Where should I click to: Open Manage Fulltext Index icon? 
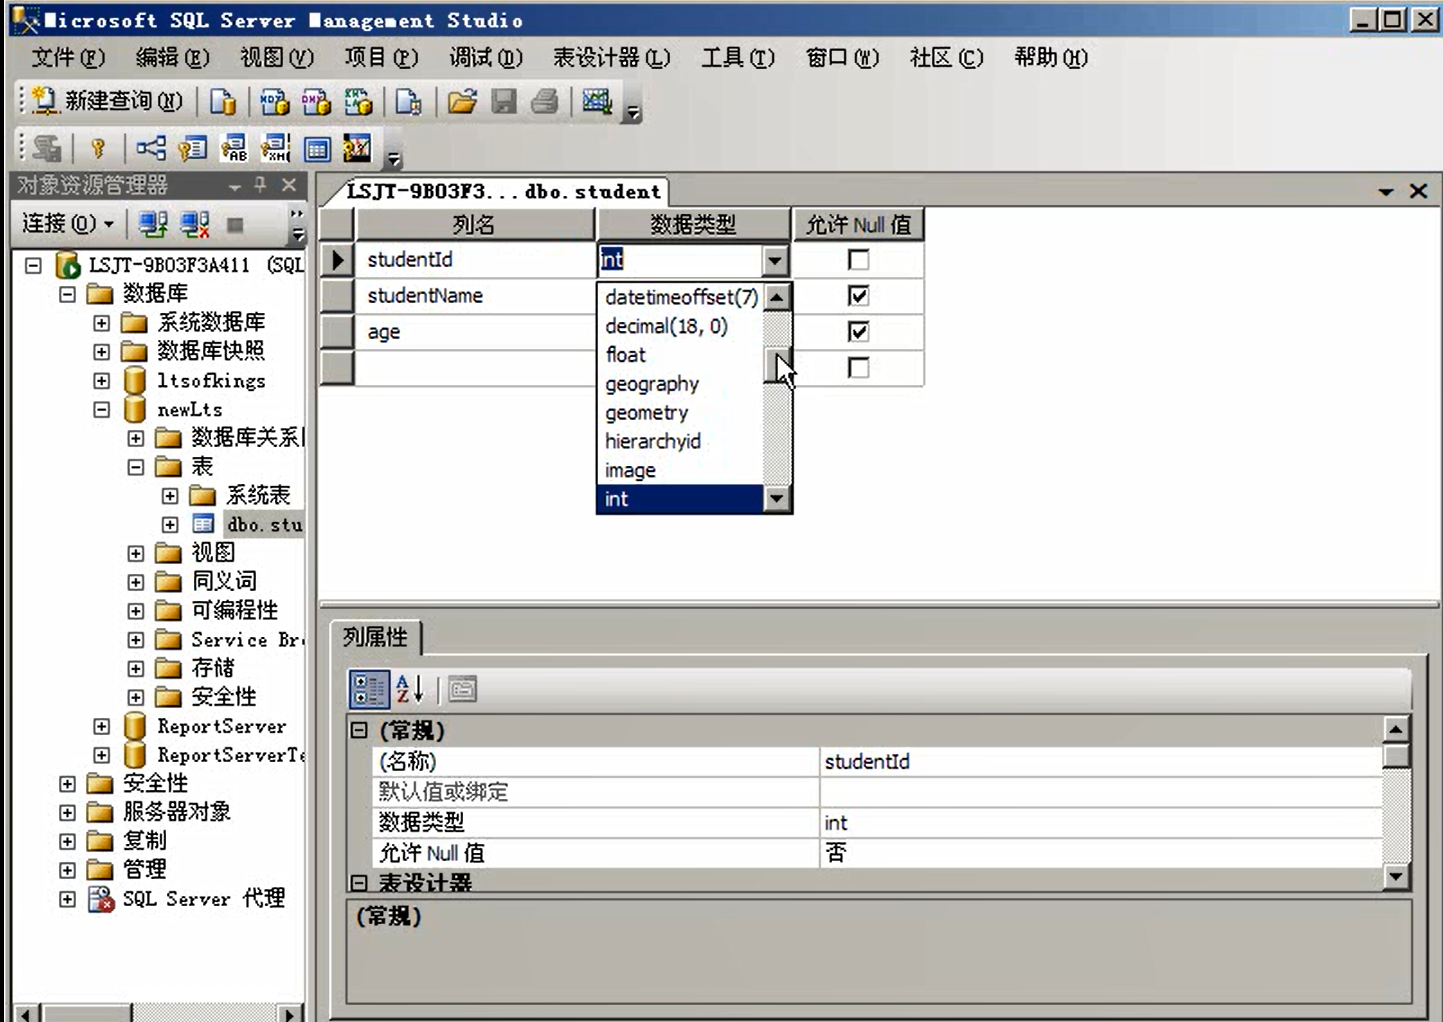pyautogui.click(x=233, y=149)
